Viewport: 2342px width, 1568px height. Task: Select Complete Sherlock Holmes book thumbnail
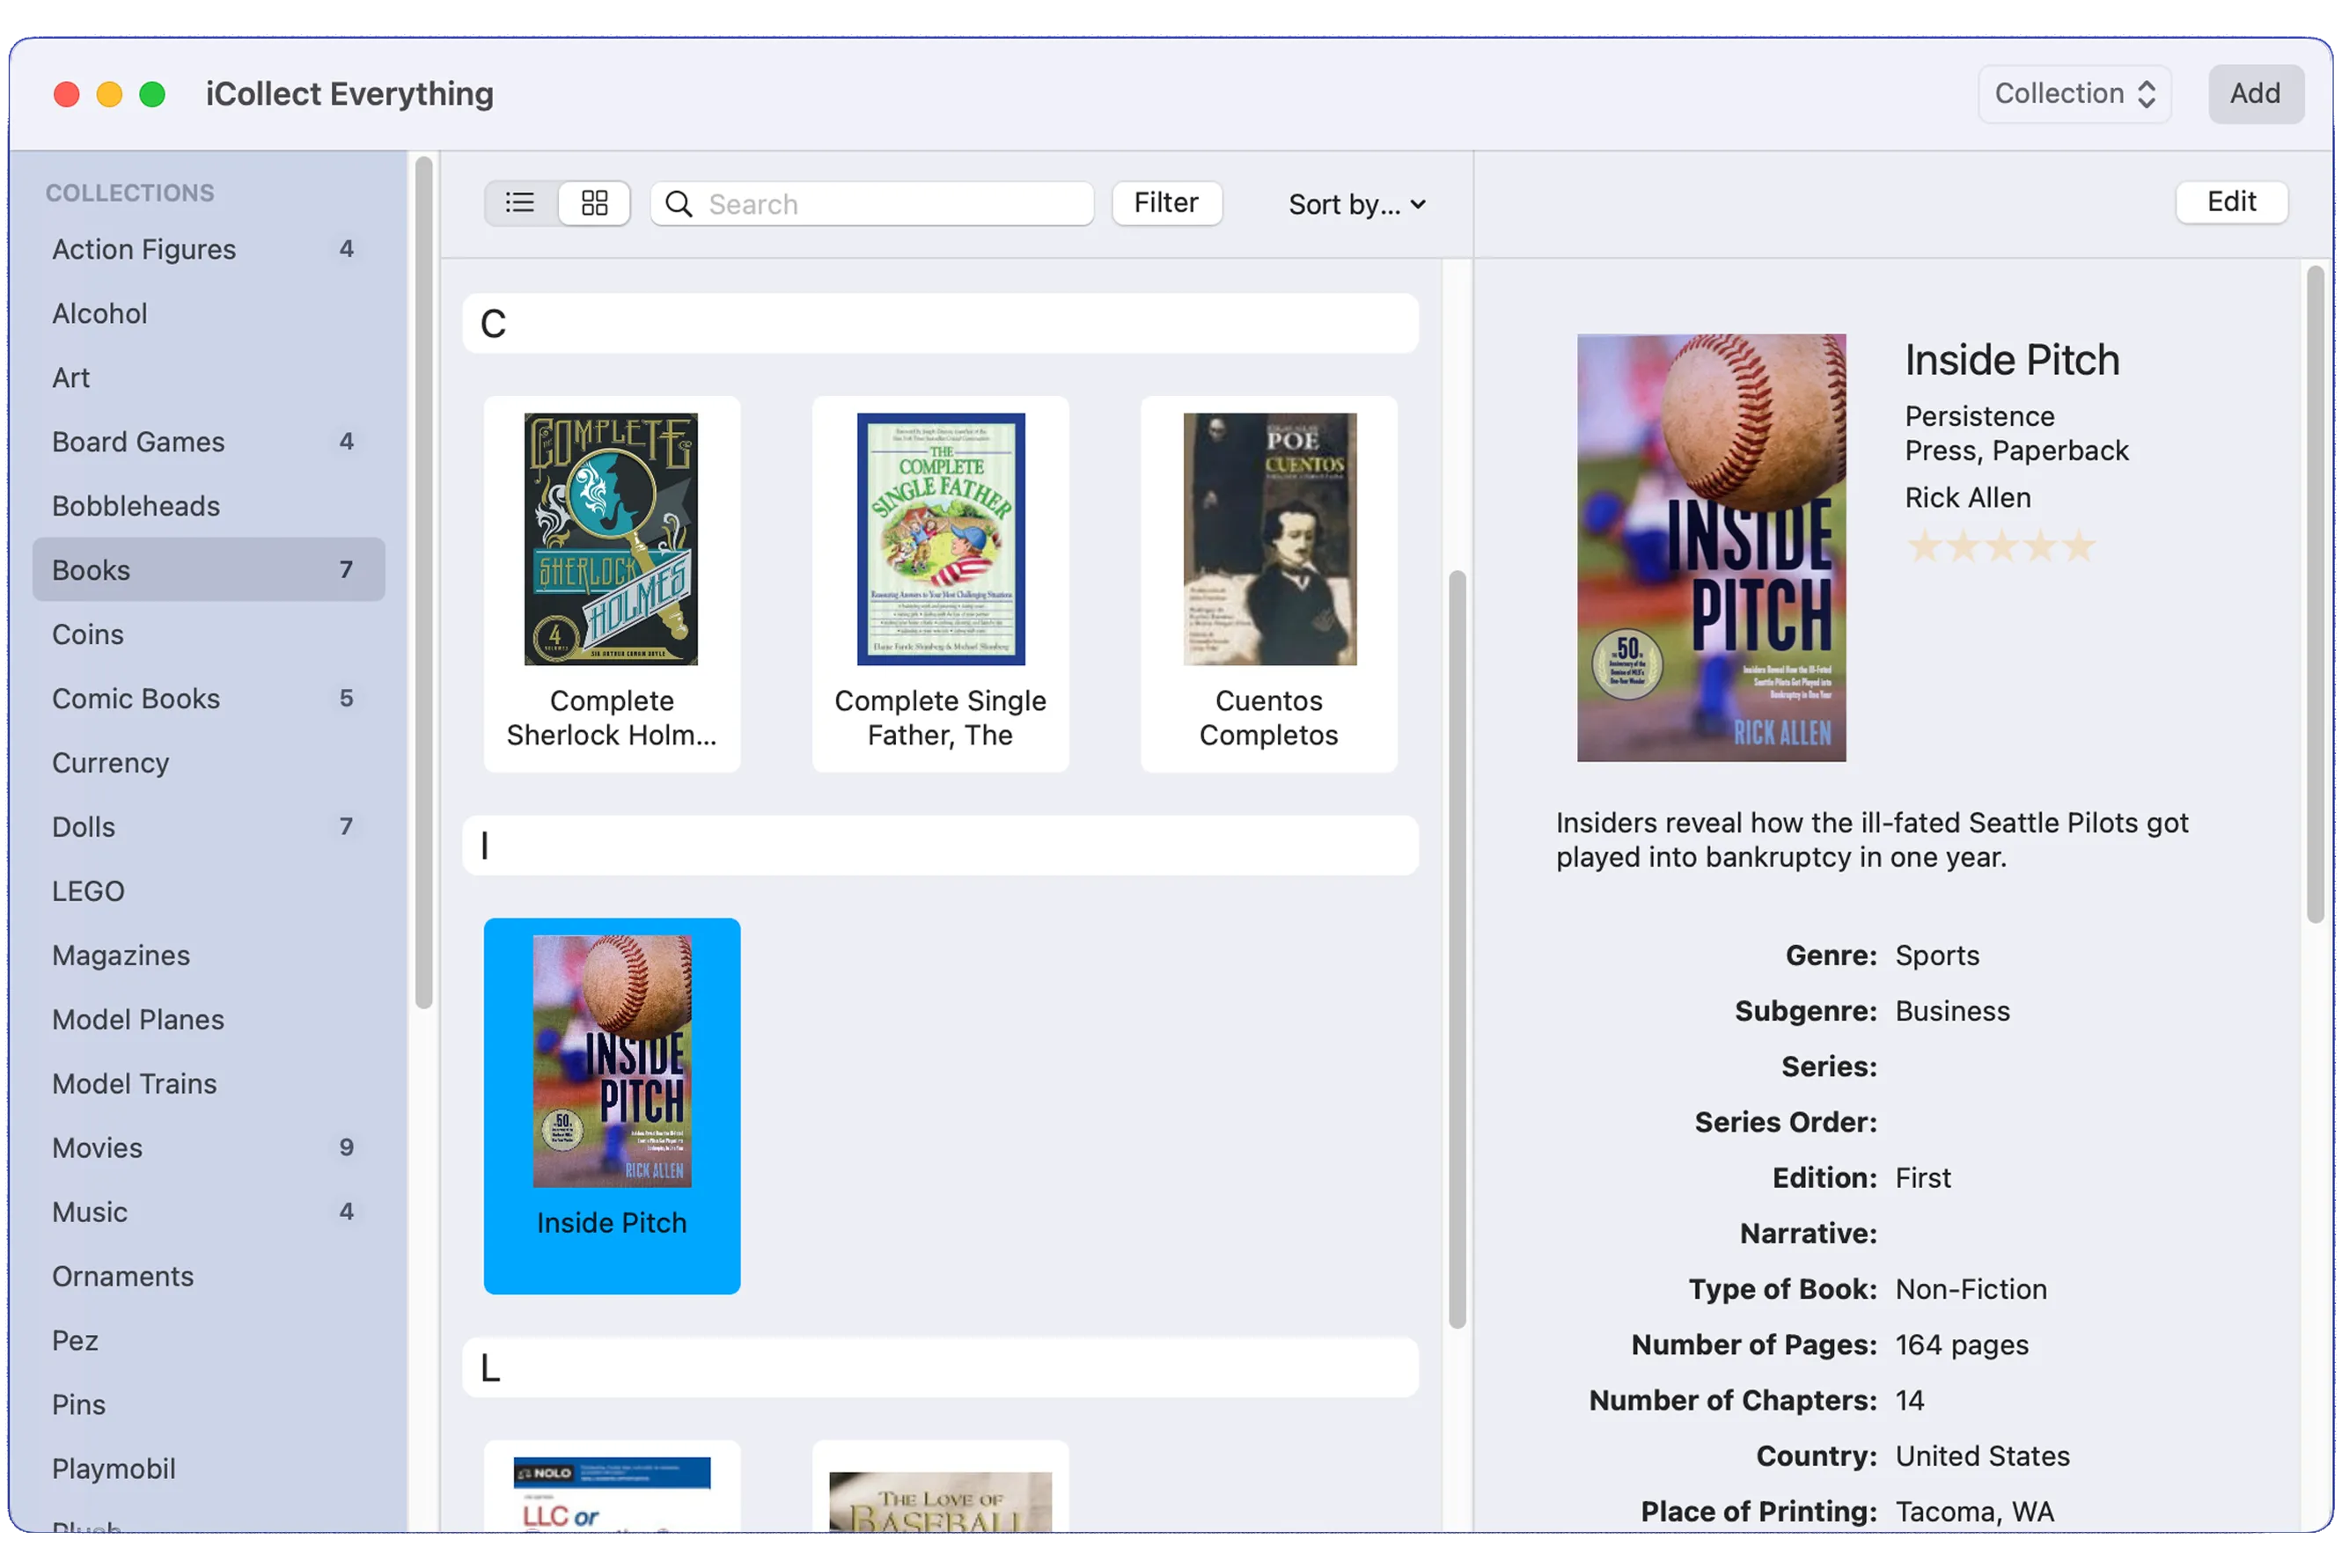(x=611, y=539)
